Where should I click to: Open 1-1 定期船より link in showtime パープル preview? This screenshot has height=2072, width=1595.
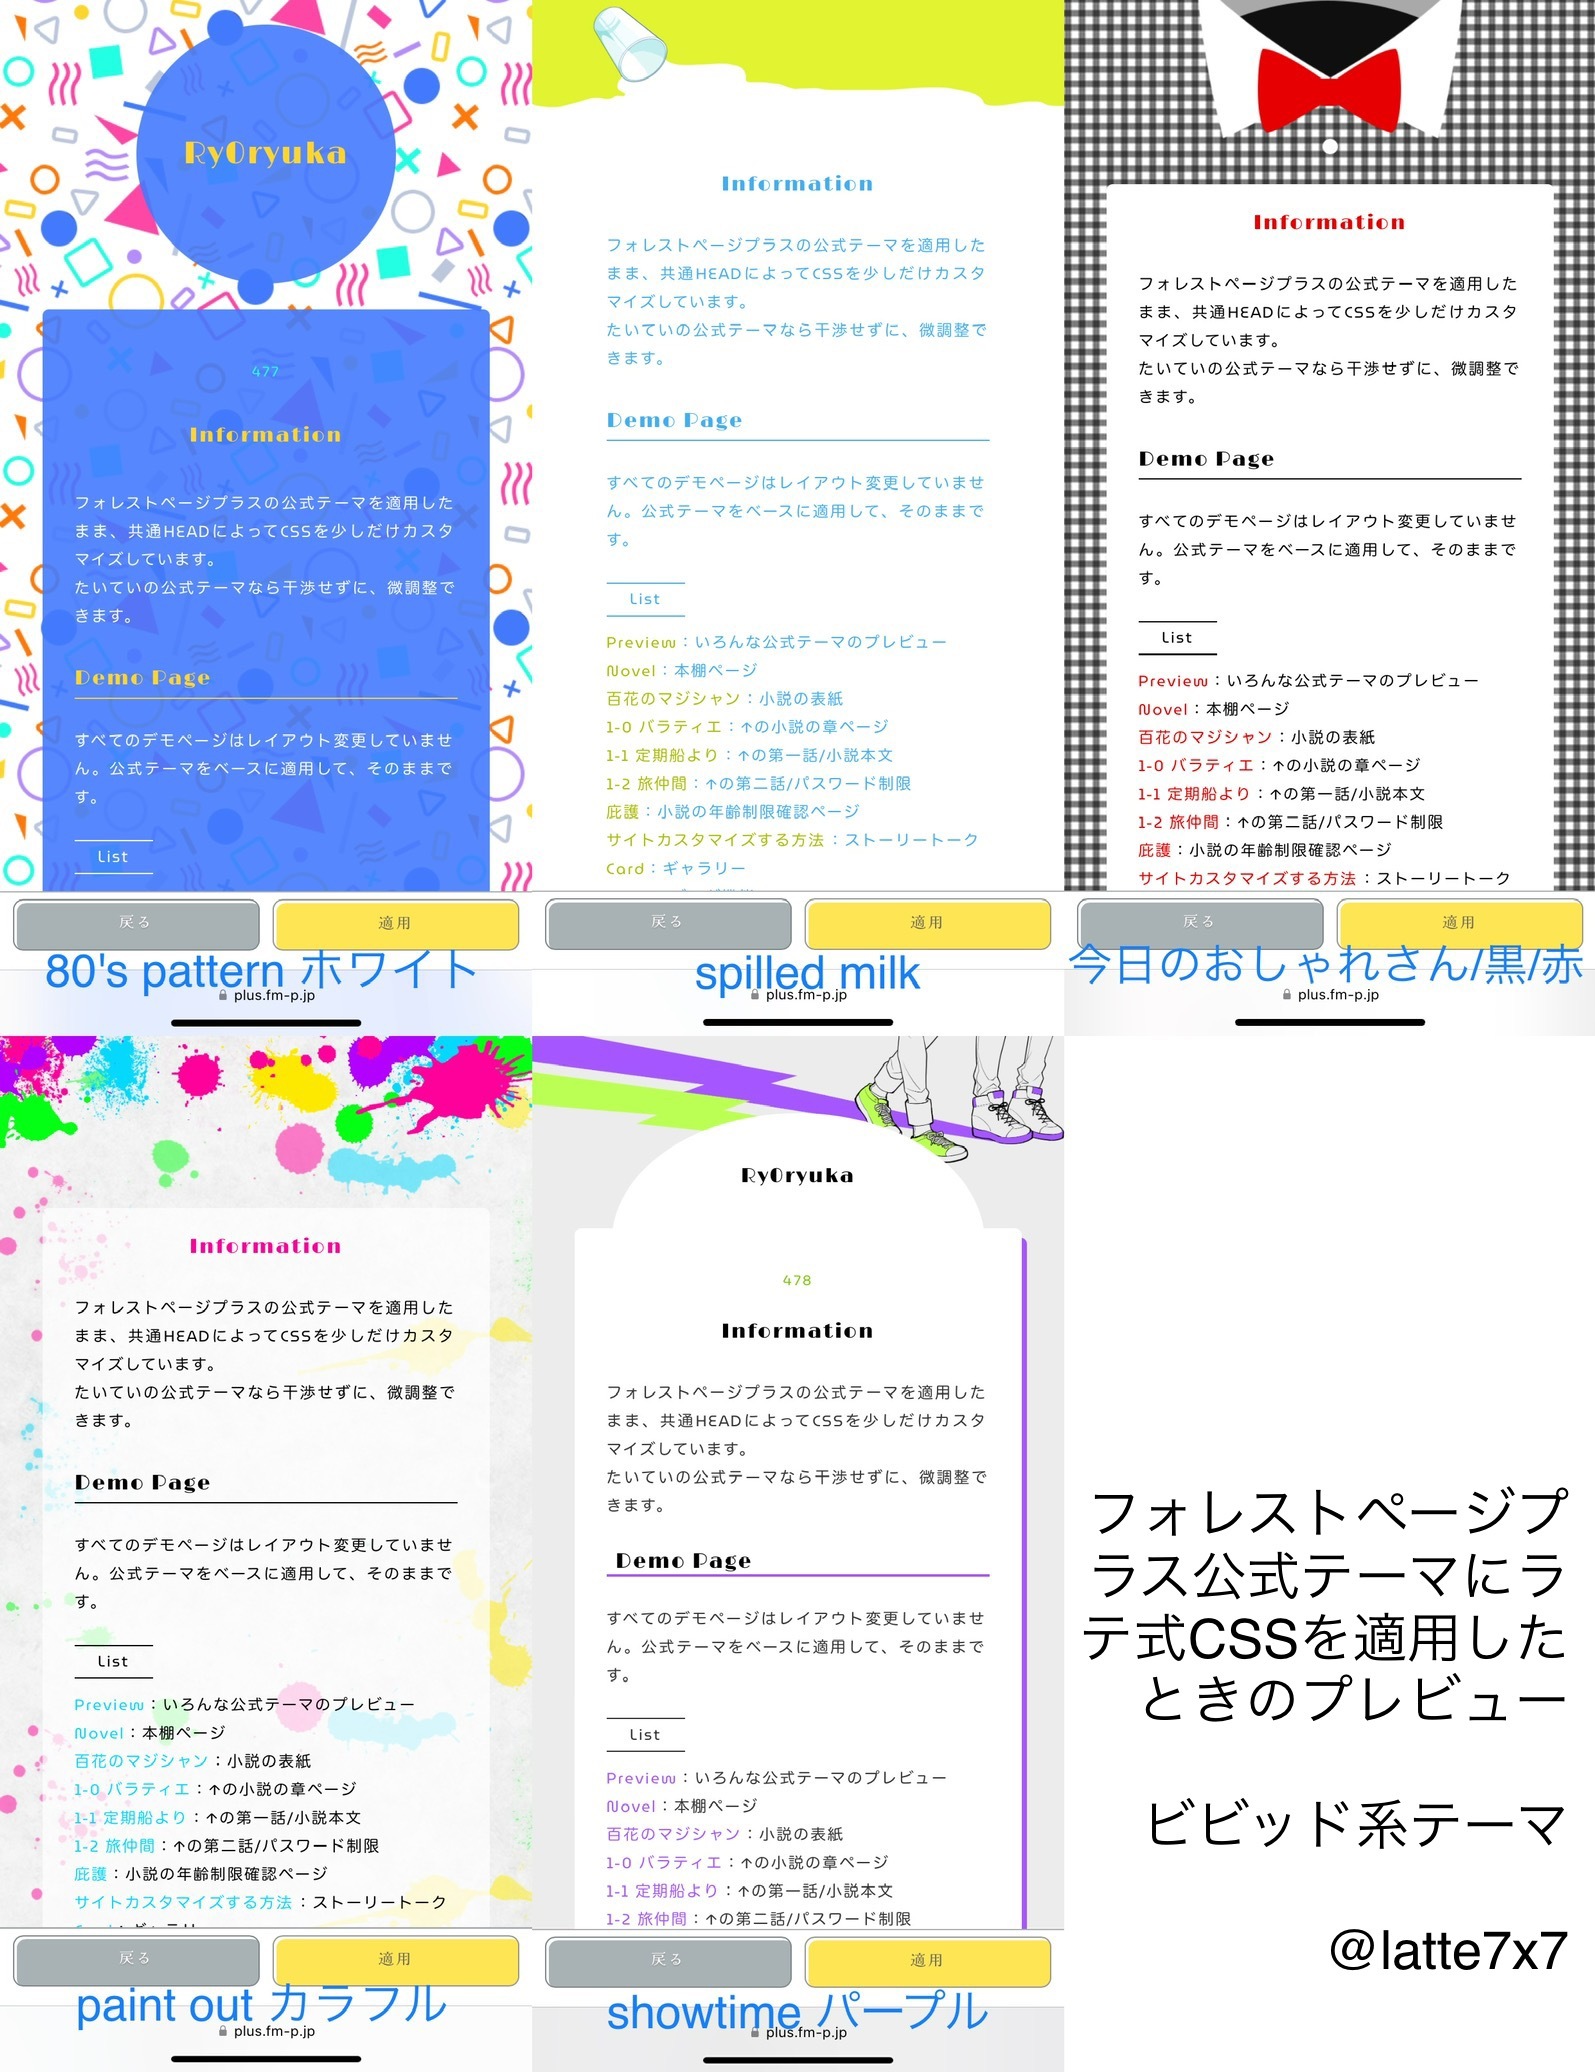pos(661,1891)
